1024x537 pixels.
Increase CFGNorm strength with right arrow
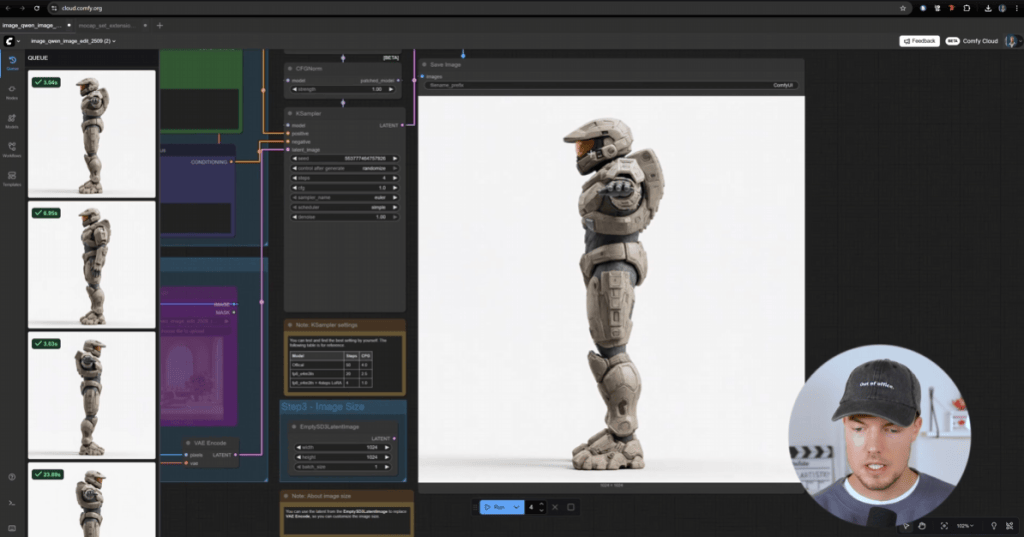click(x=391, y=90)
